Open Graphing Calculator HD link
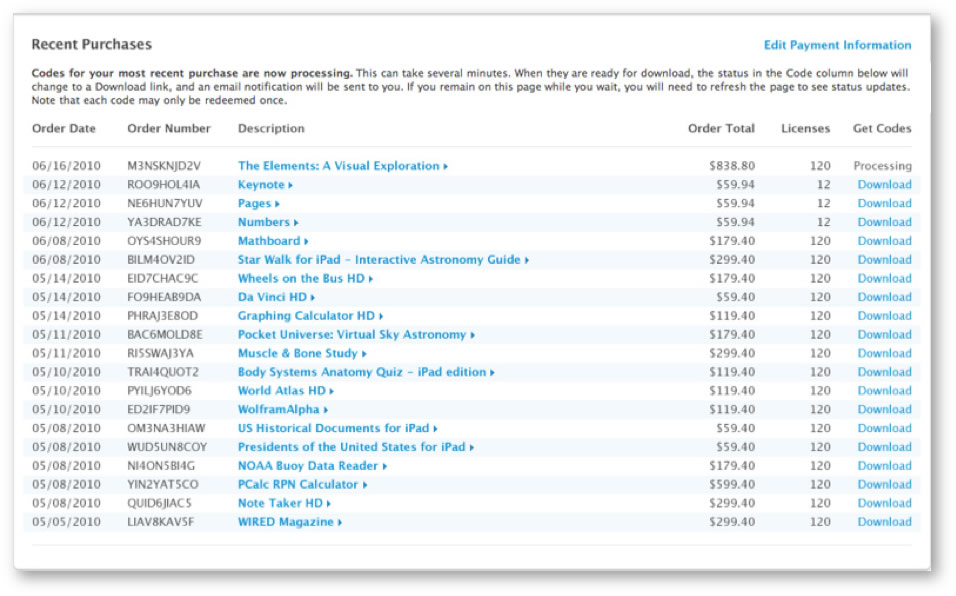The height and width of the screenshot is (596, 956). pos(310,316)
